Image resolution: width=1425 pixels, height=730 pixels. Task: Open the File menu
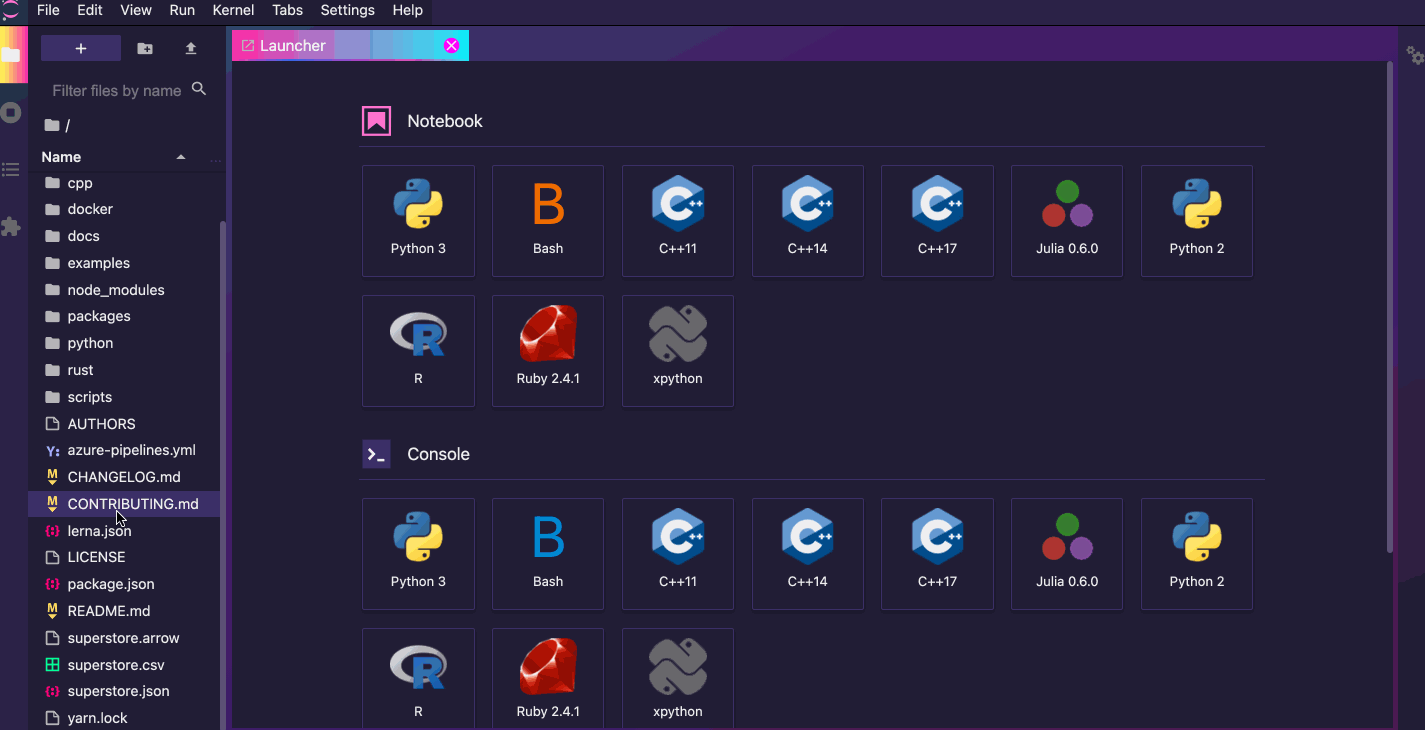coord(48,10)
